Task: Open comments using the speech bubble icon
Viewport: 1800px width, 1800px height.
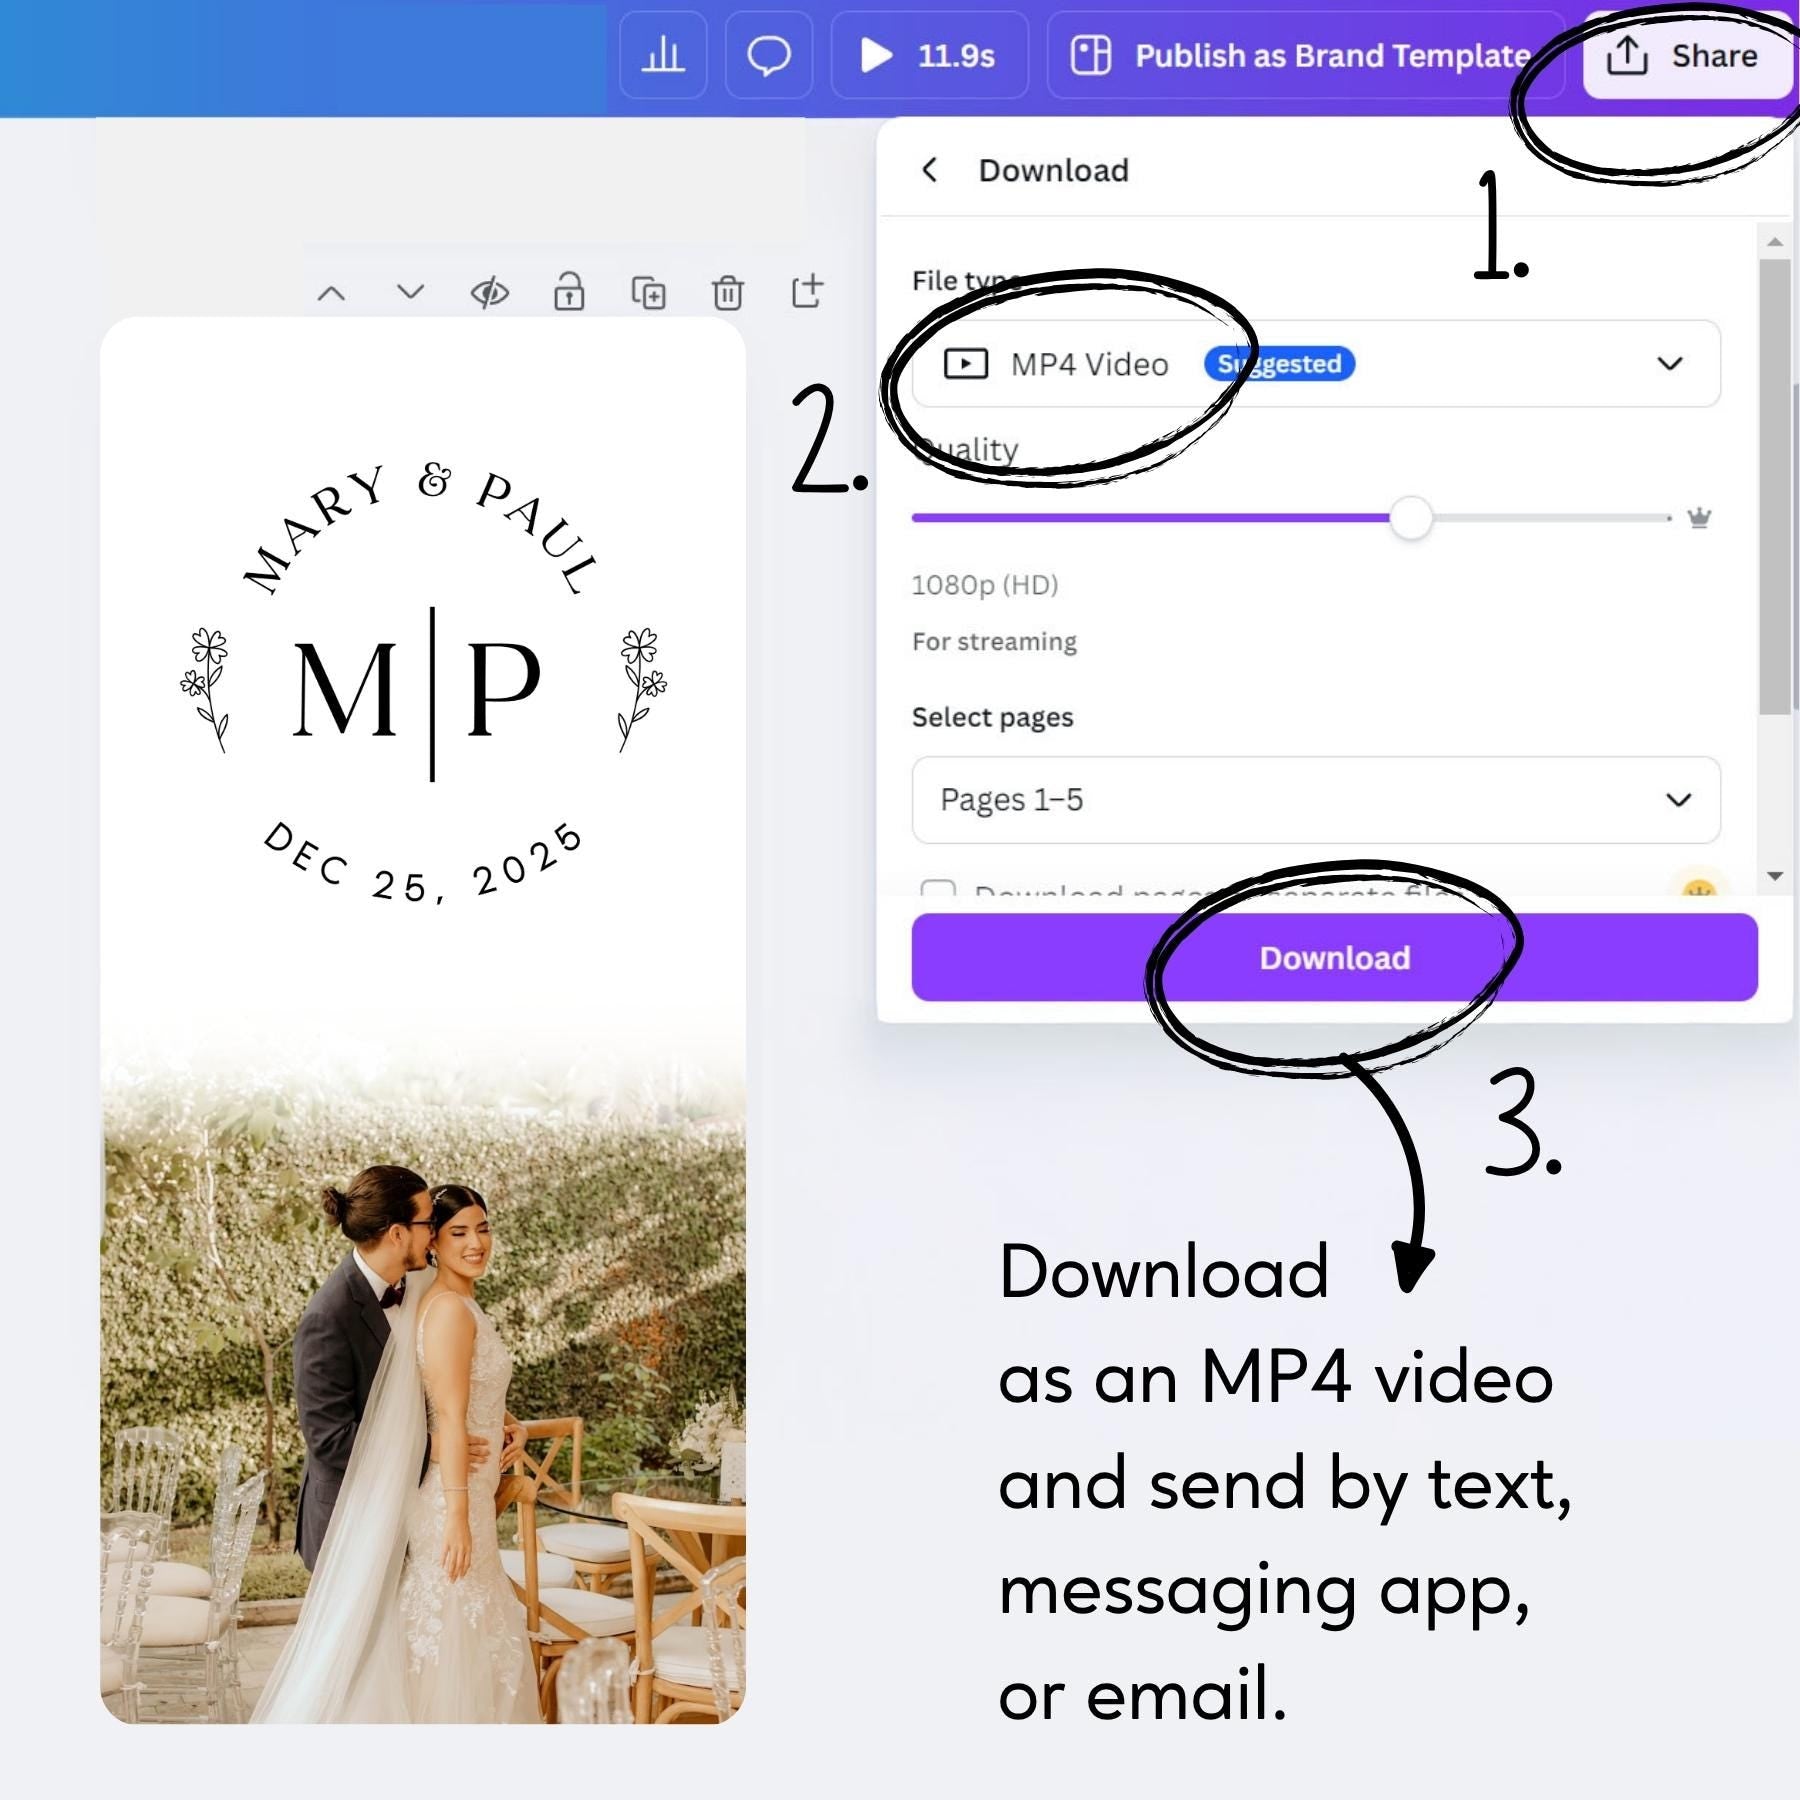Action: 769,57
